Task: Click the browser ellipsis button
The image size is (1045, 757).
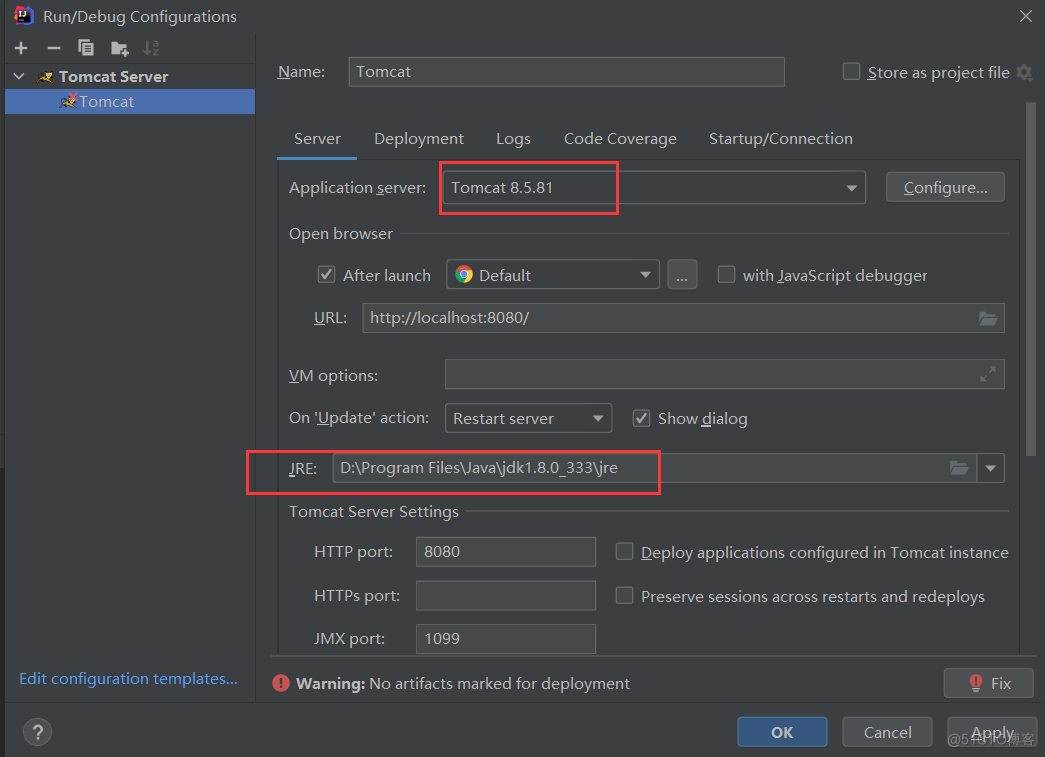Action: [x=682, y=275]
